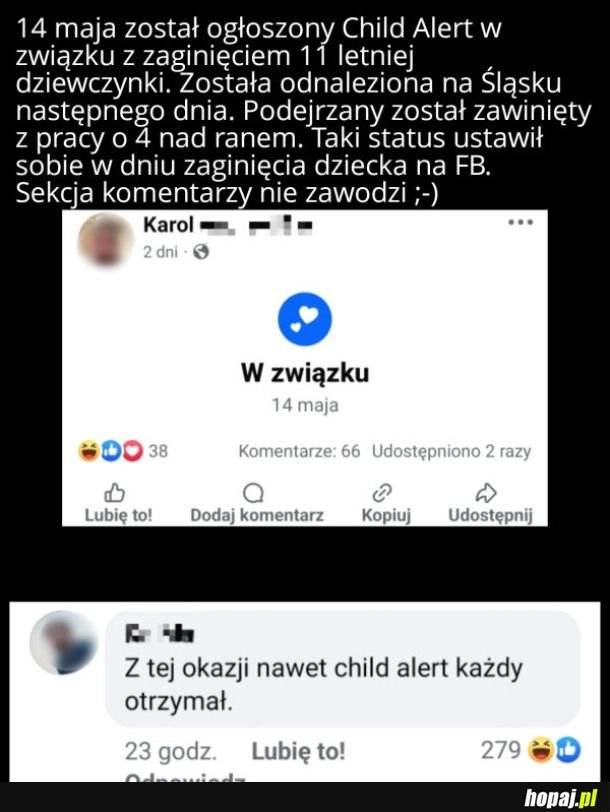
Task: Click the hopaj.pl logo
Action: (561, 798)
